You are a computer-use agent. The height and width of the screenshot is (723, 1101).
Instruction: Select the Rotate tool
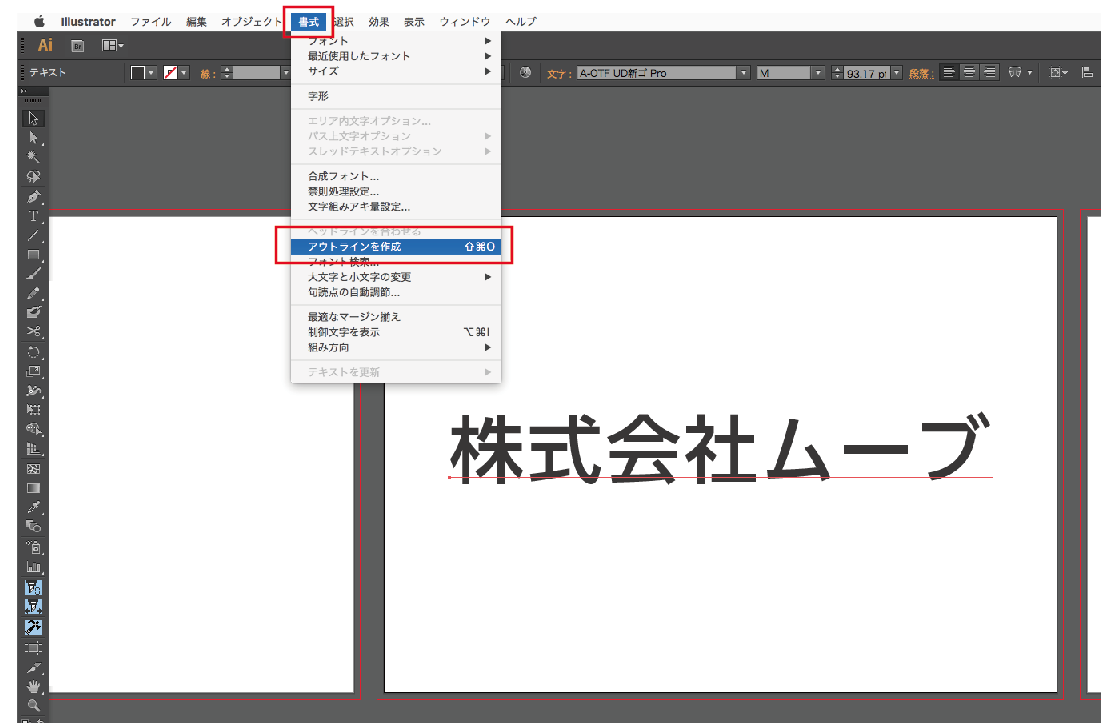[33, 352]
